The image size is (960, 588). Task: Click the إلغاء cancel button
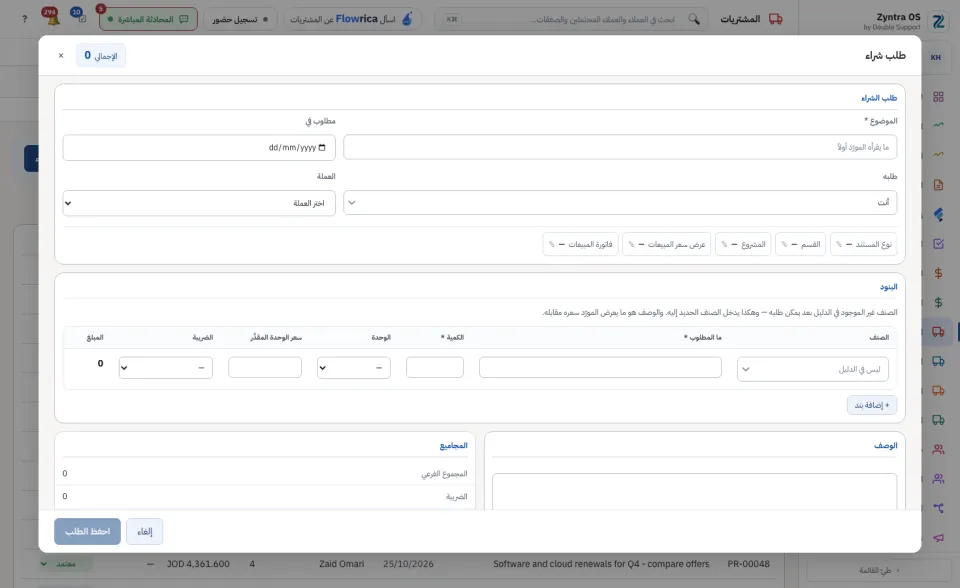point(144,532)
